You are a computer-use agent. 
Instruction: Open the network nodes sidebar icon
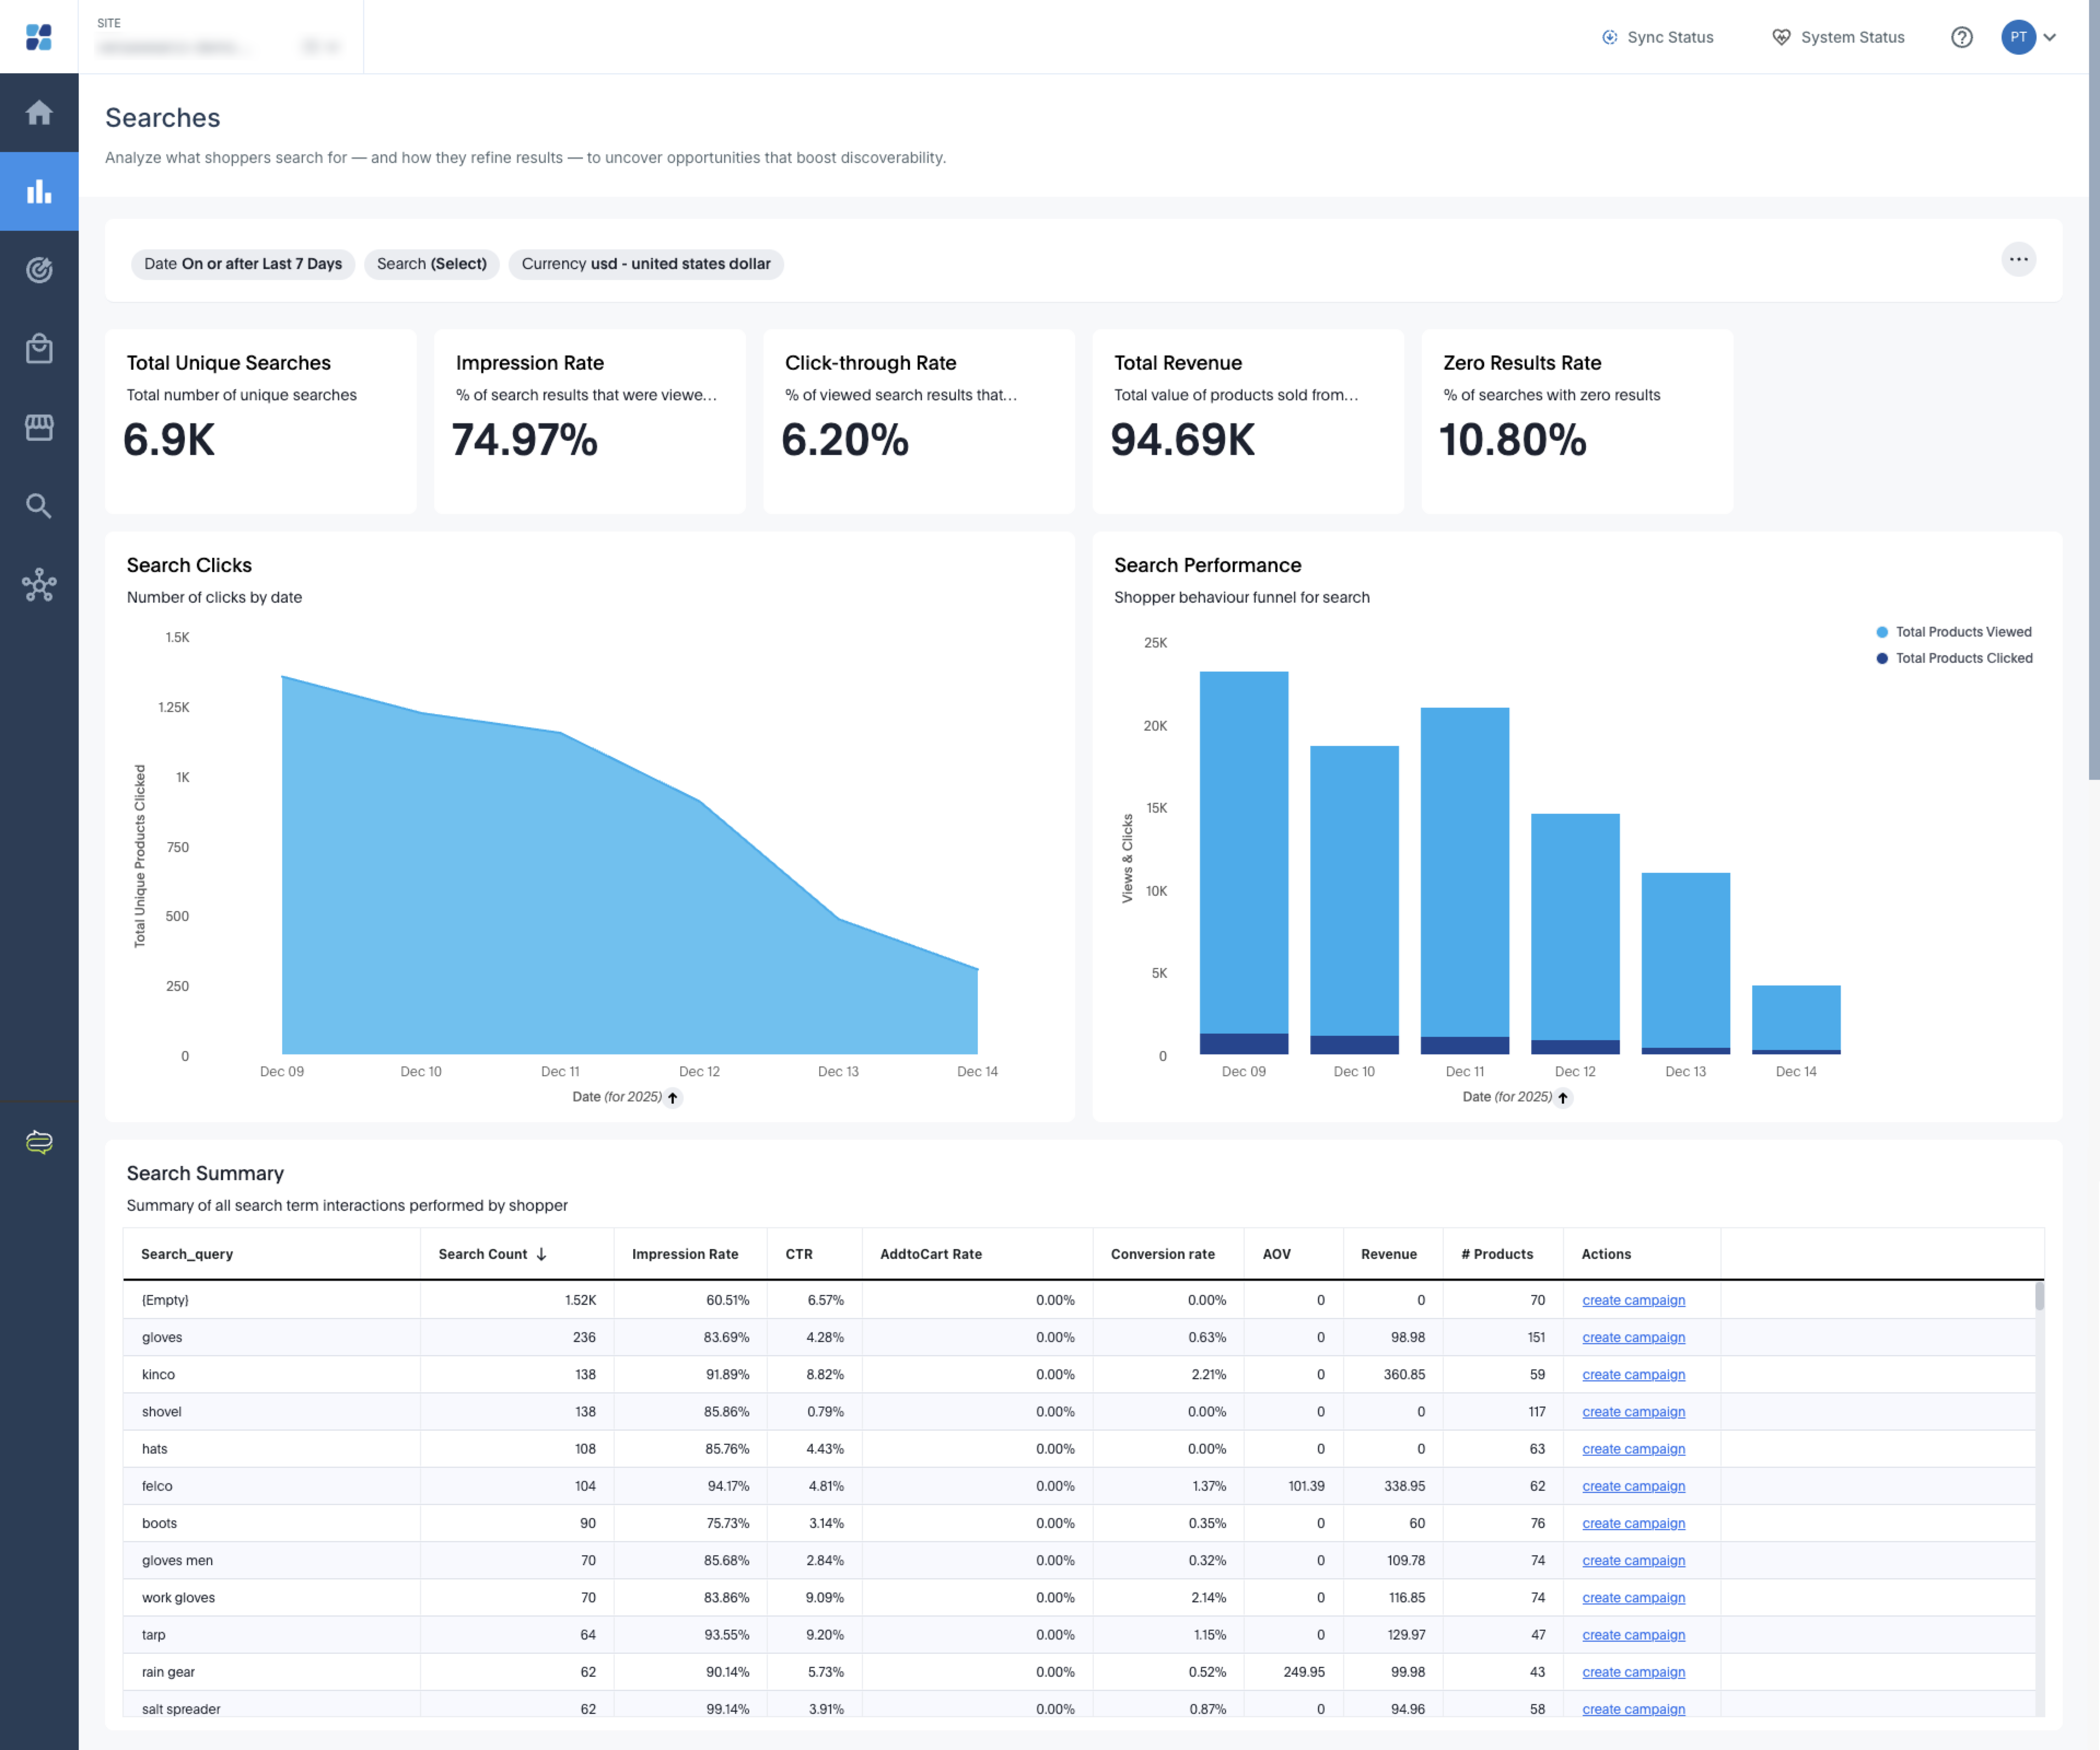coord(39,585)
